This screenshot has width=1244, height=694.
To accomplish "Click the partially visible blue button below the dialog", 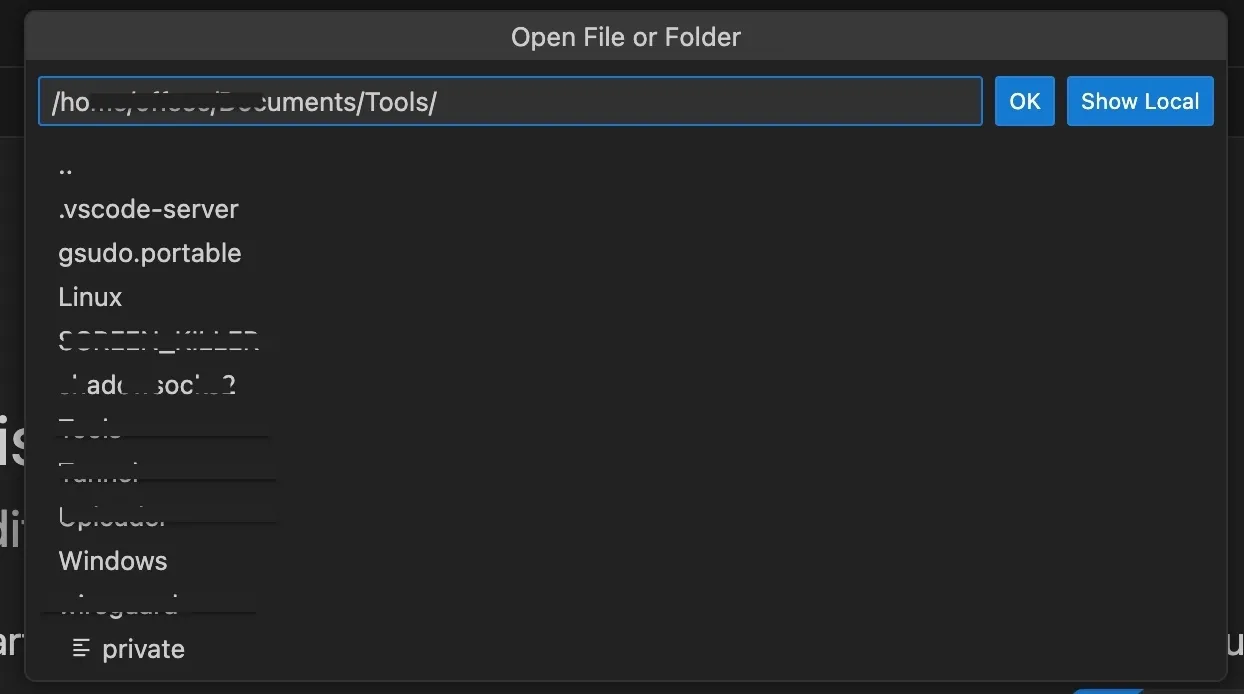I will [1108, 689].
